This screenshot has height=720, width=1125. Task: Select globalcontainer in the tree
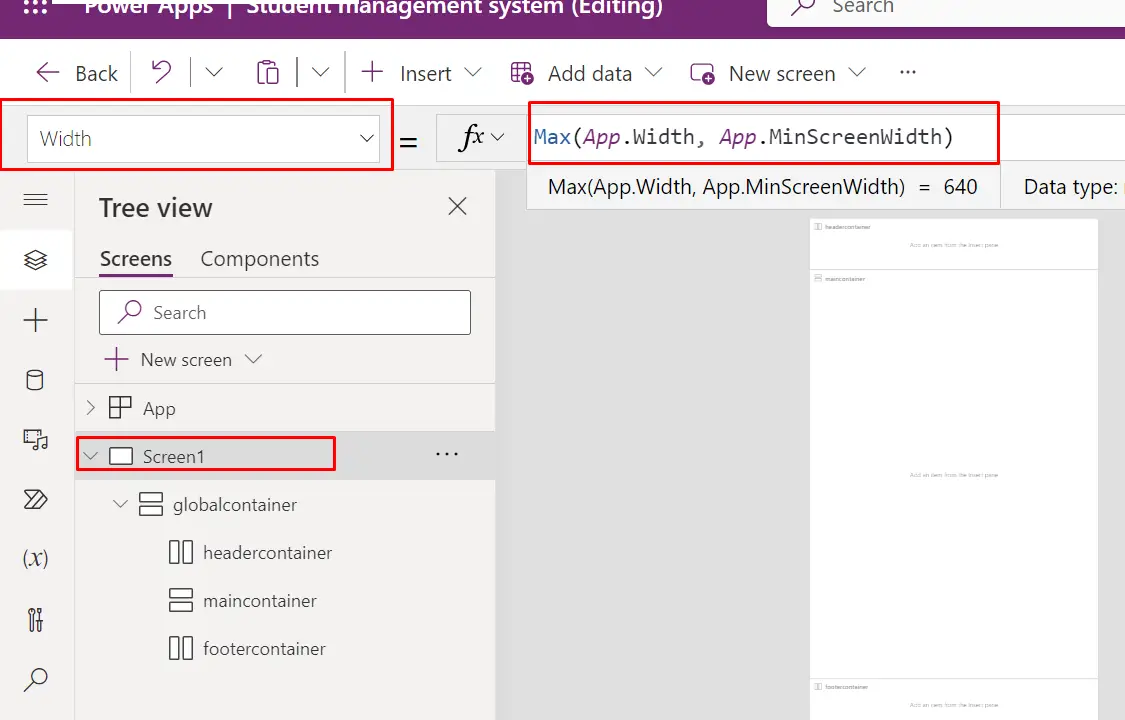(x=235, y=505)
